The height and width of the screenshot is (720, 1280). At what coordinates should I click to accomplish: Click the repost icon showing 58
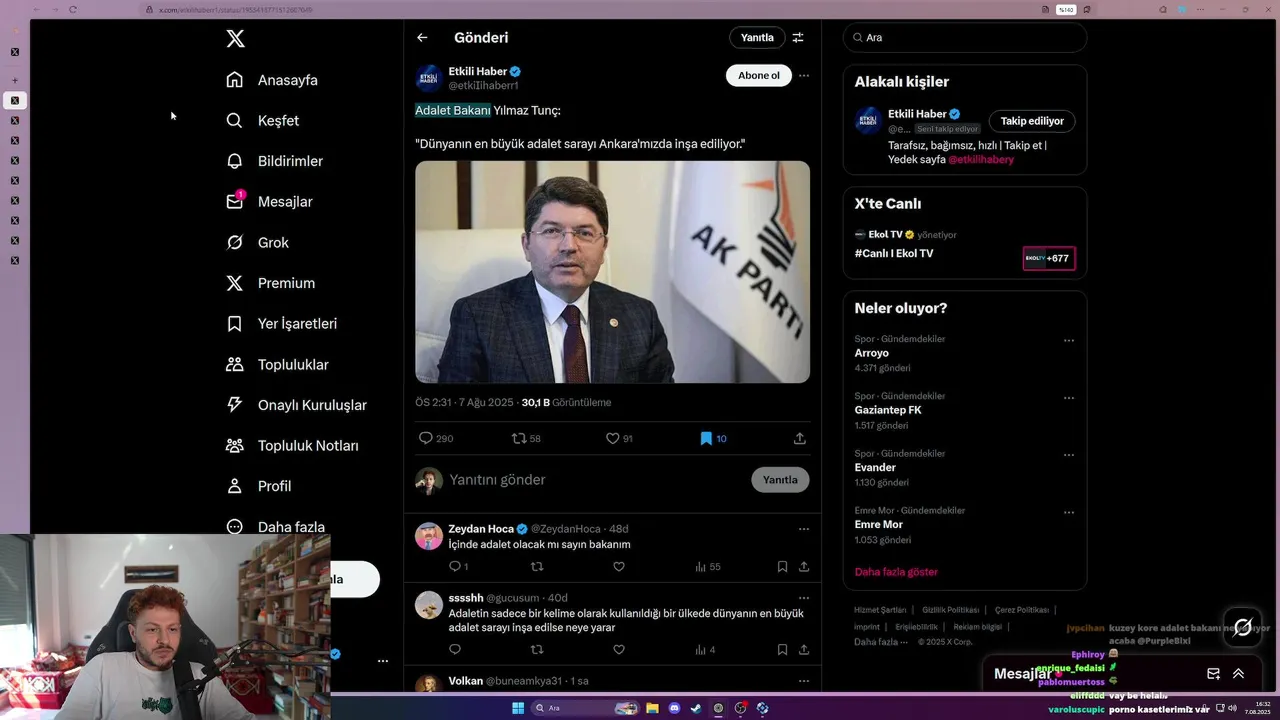point(518,438)
